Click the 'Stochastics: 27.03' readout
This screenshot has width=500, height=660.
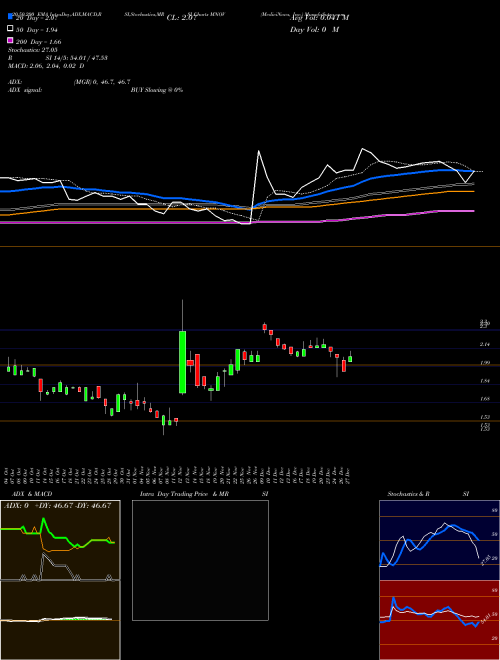32,50
